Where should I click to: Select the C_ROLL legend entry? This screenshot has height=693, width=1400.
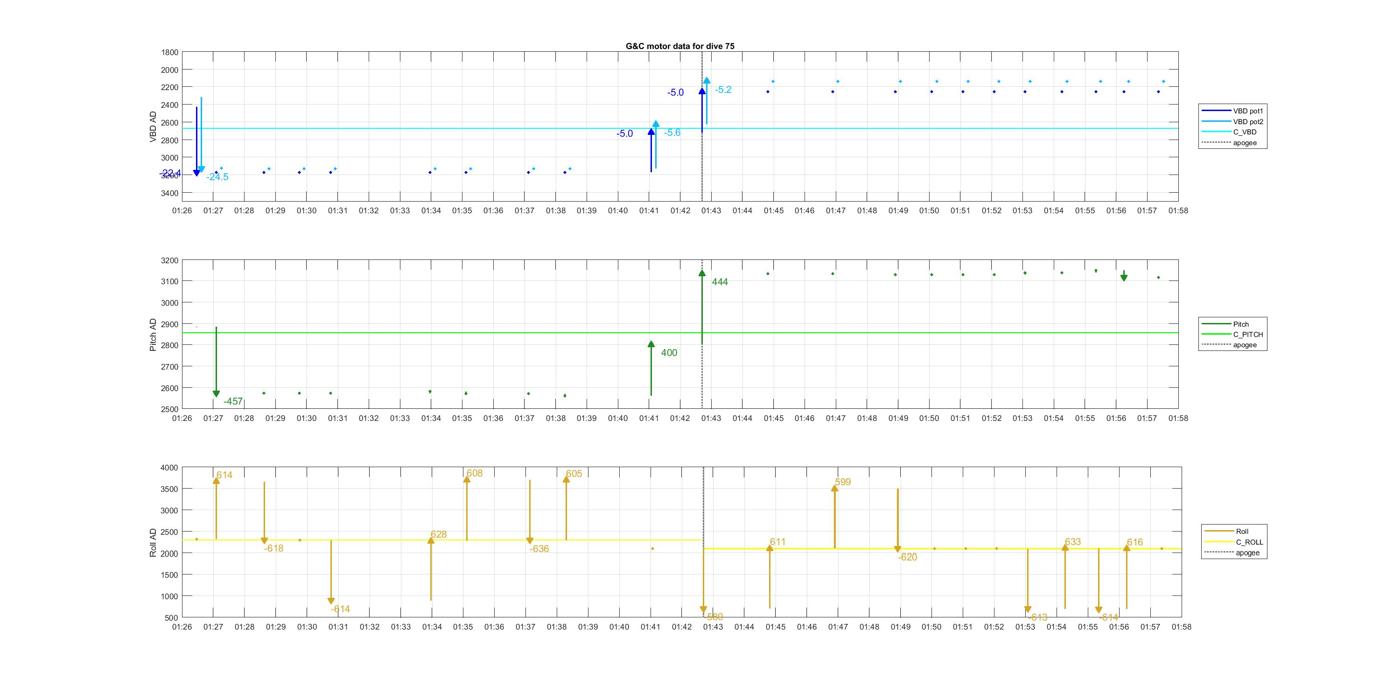(1234, 542)
